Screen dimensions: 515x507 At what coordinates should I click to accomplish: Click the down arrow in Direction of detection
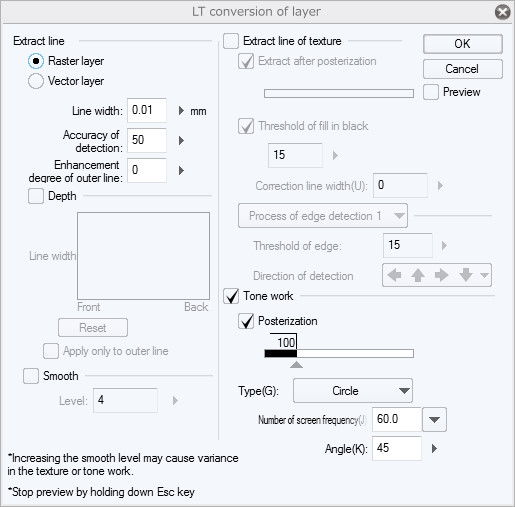pyautogui.click(x=466, y=275)
